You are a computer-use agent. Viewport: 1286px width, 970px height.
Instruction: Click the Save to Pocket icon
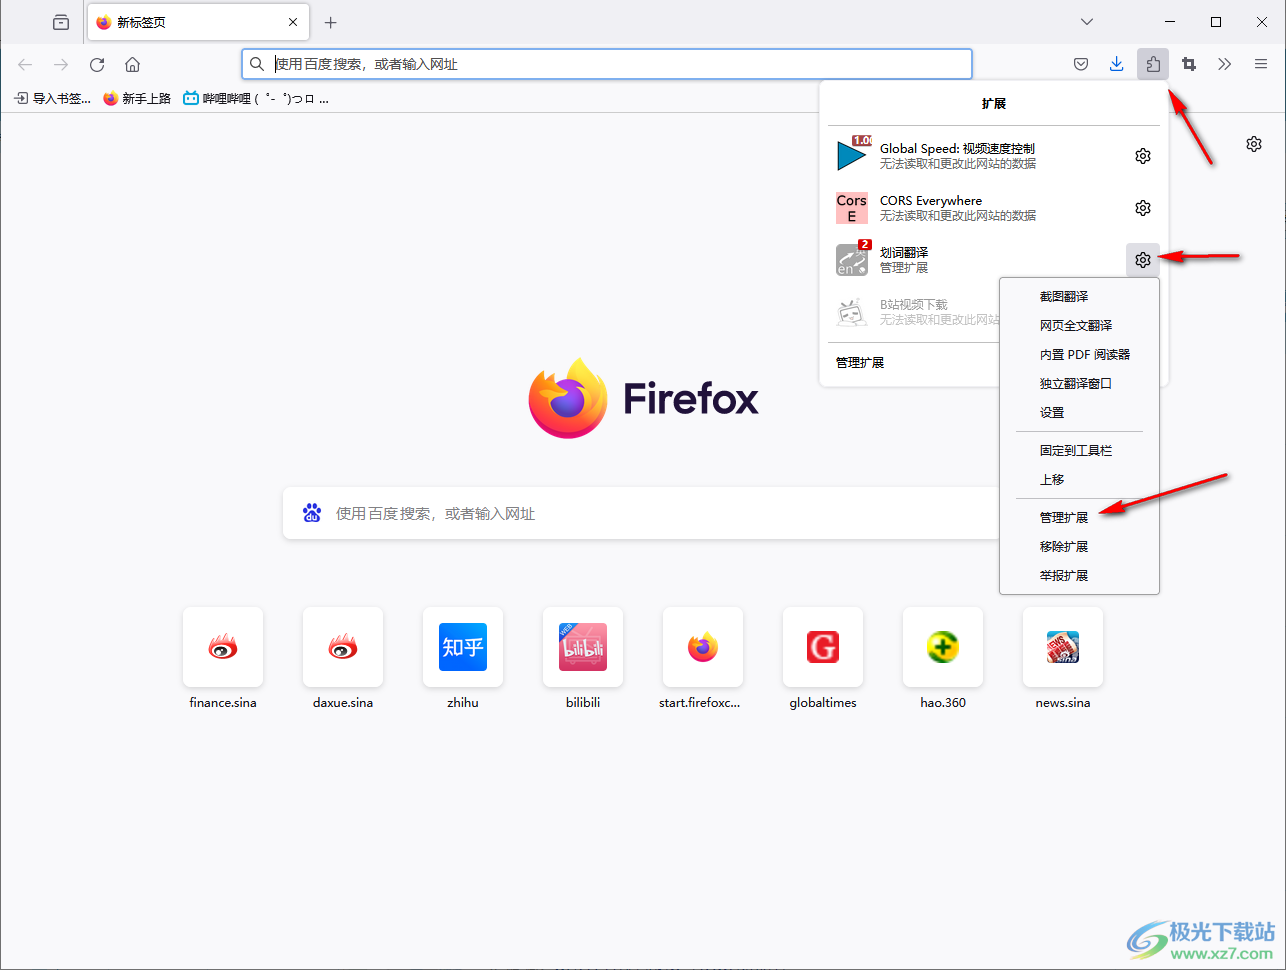coord(1081,64)
